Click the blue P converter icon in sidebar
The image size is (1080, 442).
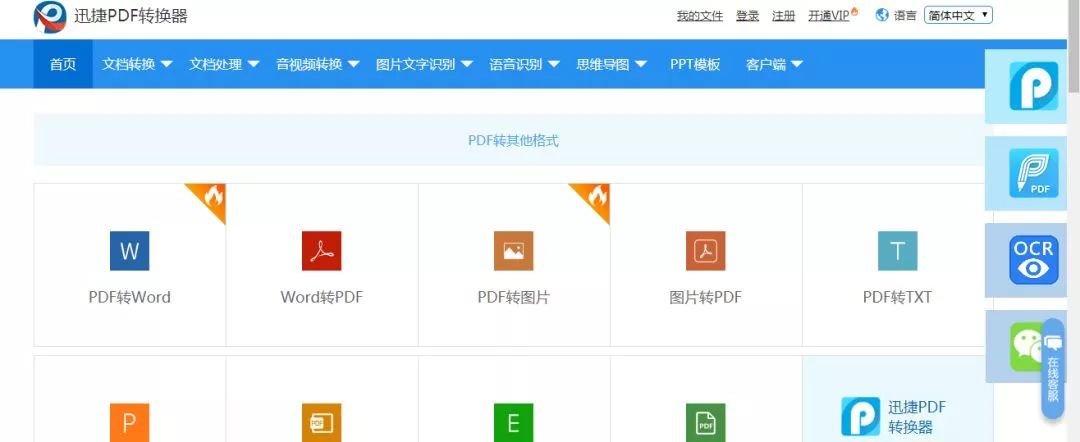(1034, 86)
